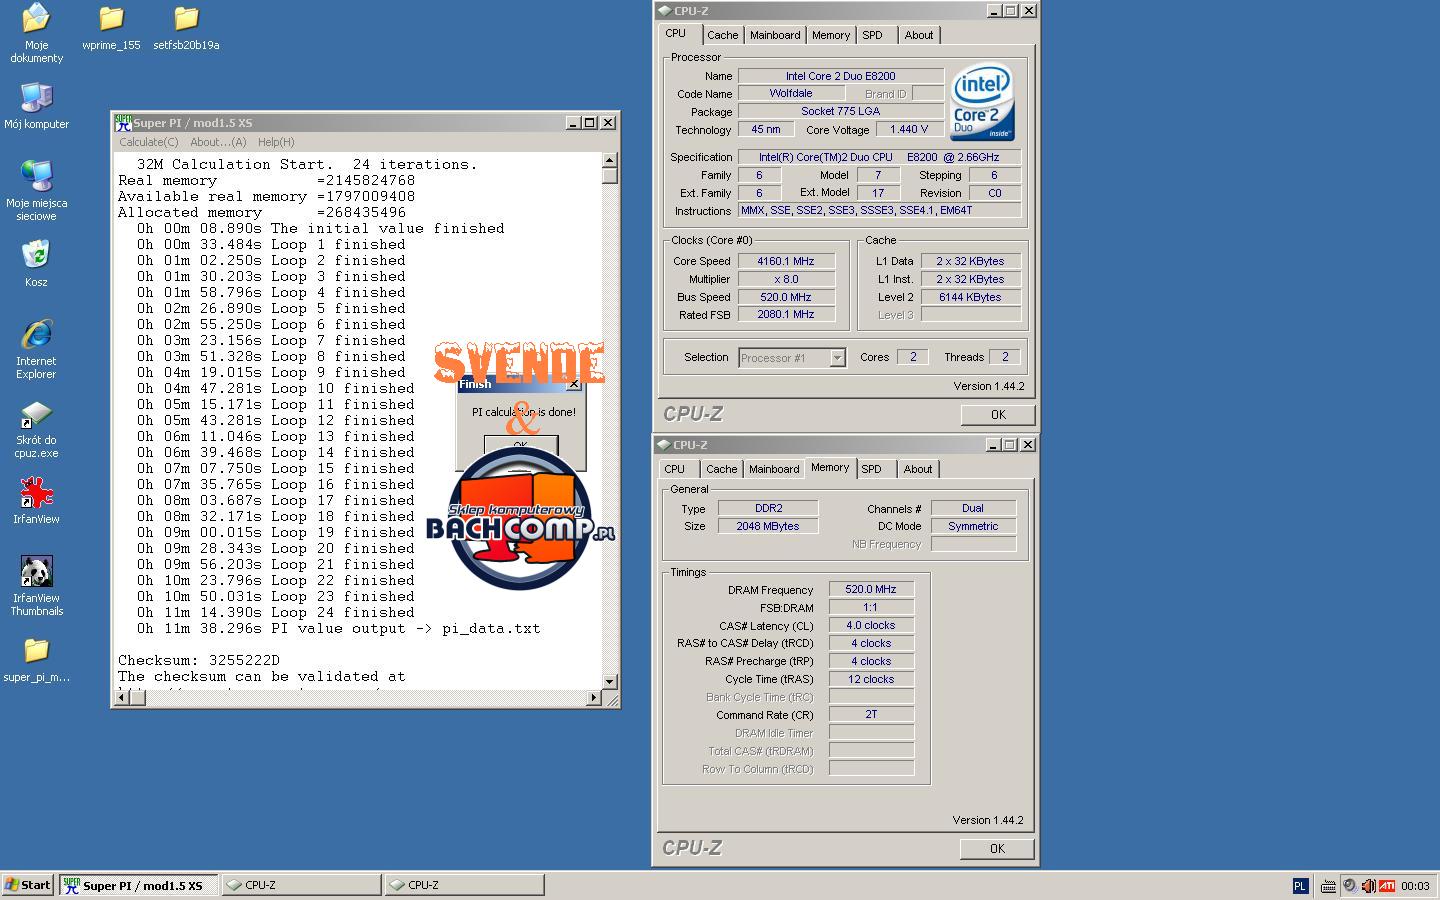Click the Wolfdale code name field

point(791,94)
